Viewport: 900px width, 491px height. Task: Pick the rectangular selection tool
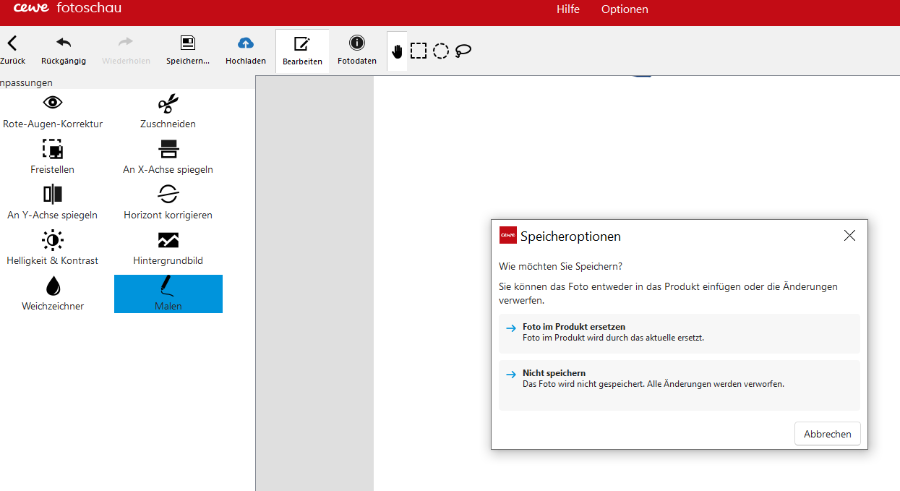(x=418, y=51)
